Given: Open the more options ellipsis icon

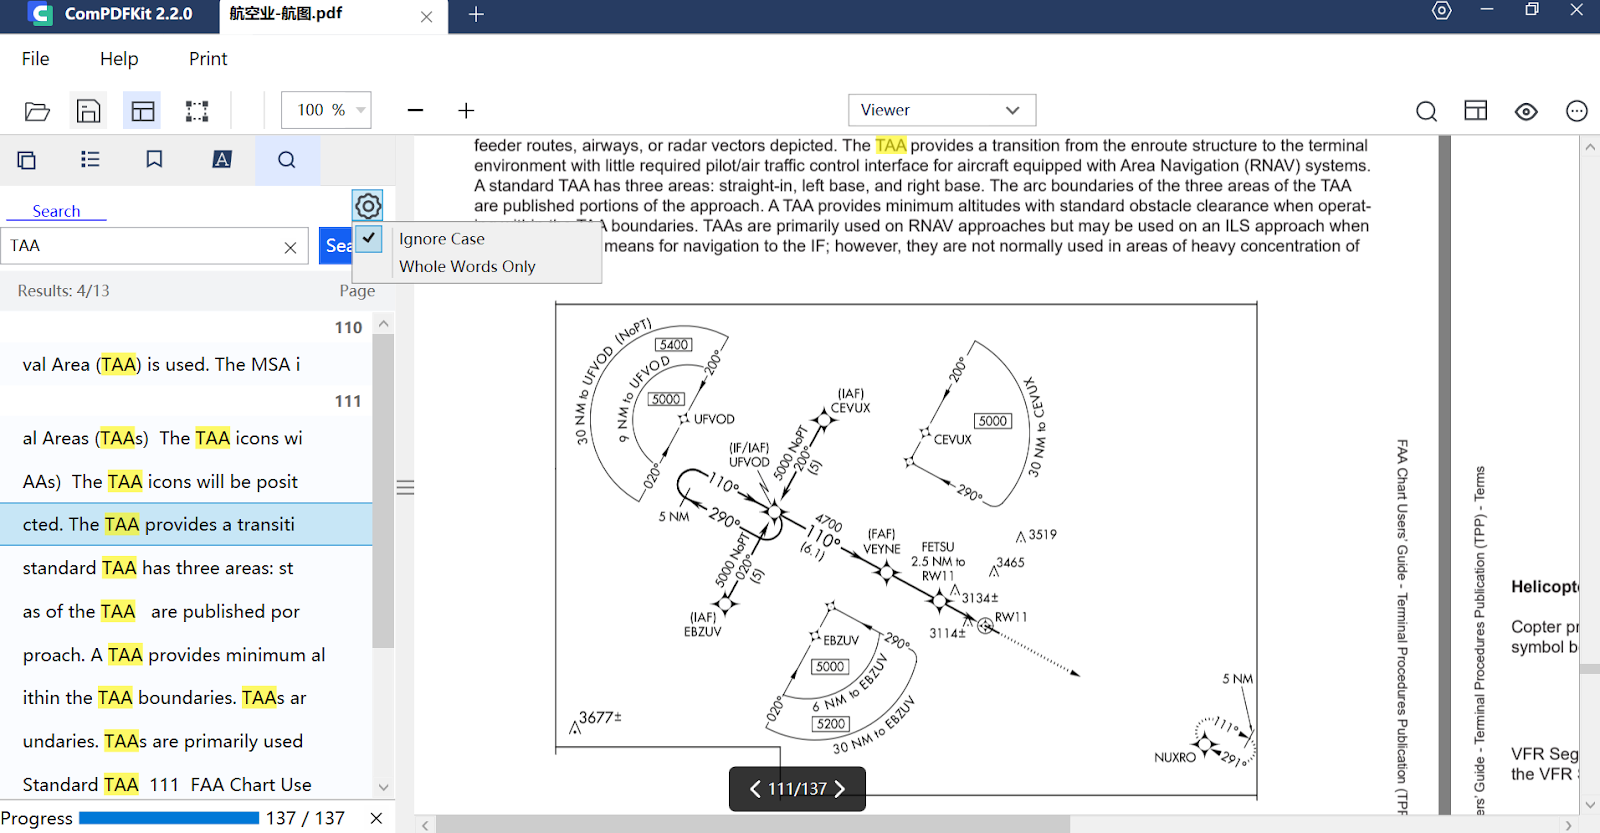Looking at the screenshot, I should [x=1577, y=111].
